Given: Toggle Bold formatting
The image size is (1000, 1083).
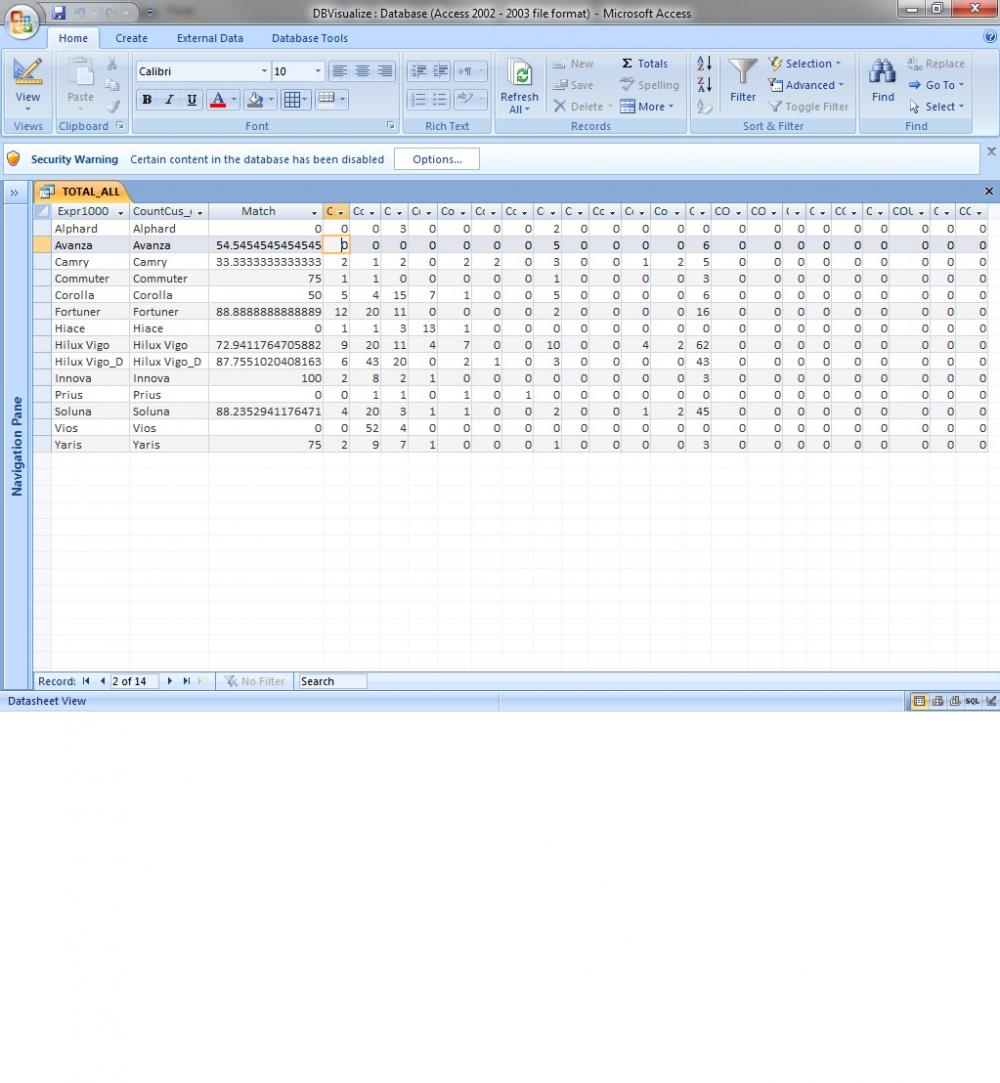Looking at the screenshot, I should pyautogui.click(x=146, y=99).
